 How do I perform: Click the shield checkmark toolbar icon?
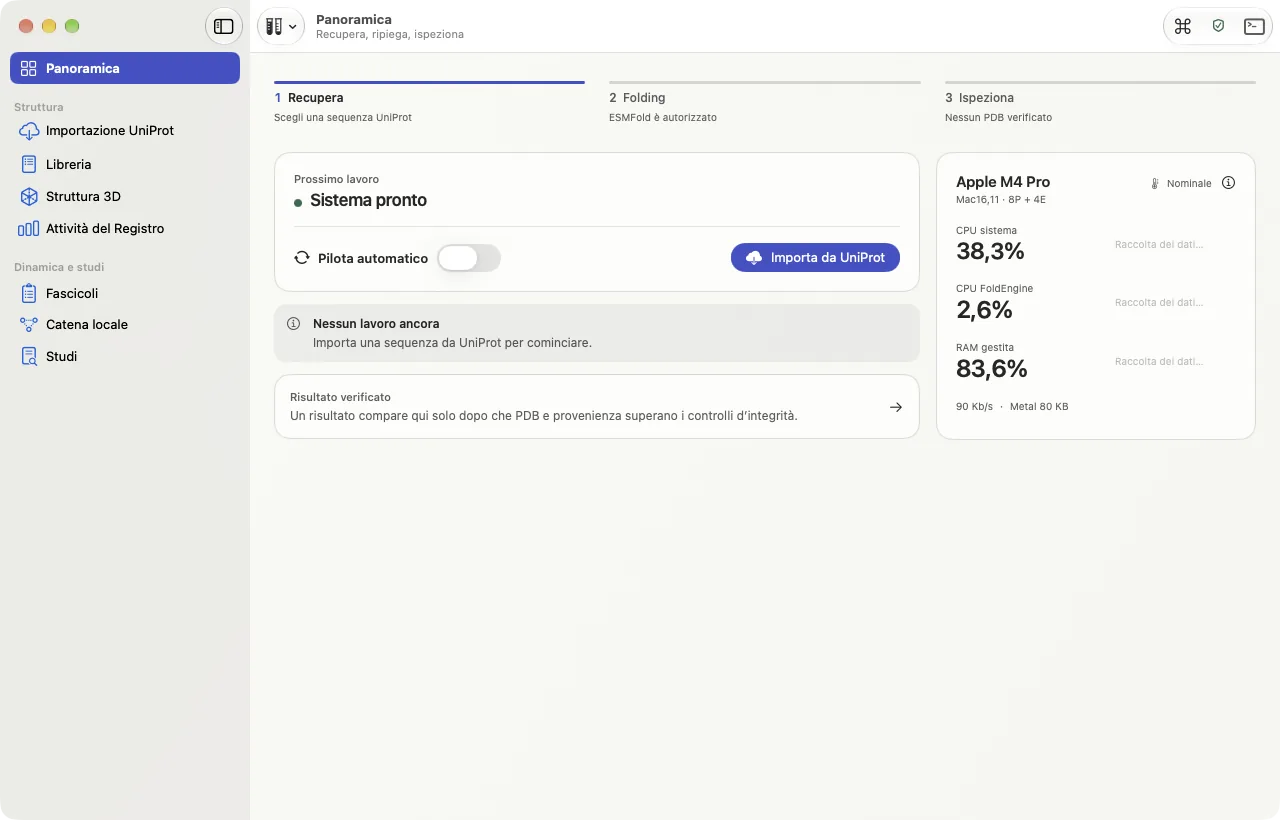(x=1218, y=27)
